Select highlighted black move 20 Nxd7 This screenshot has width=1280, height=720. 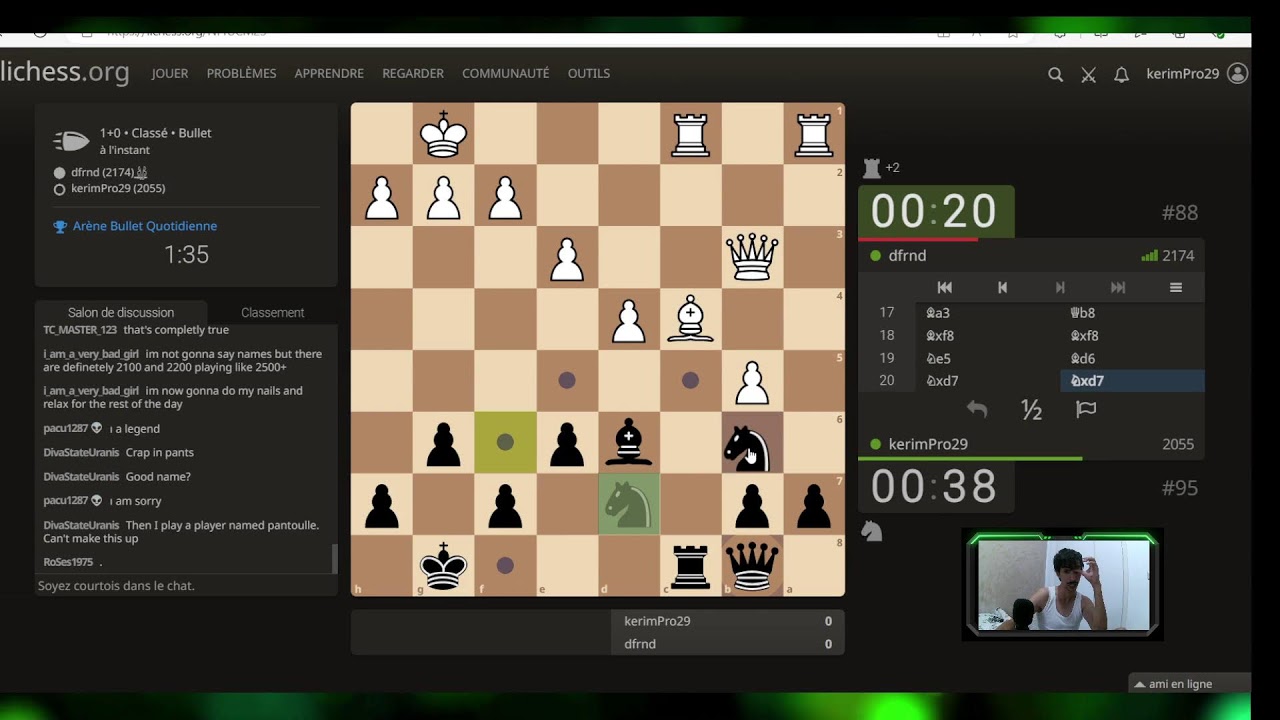coord(1132,381)
